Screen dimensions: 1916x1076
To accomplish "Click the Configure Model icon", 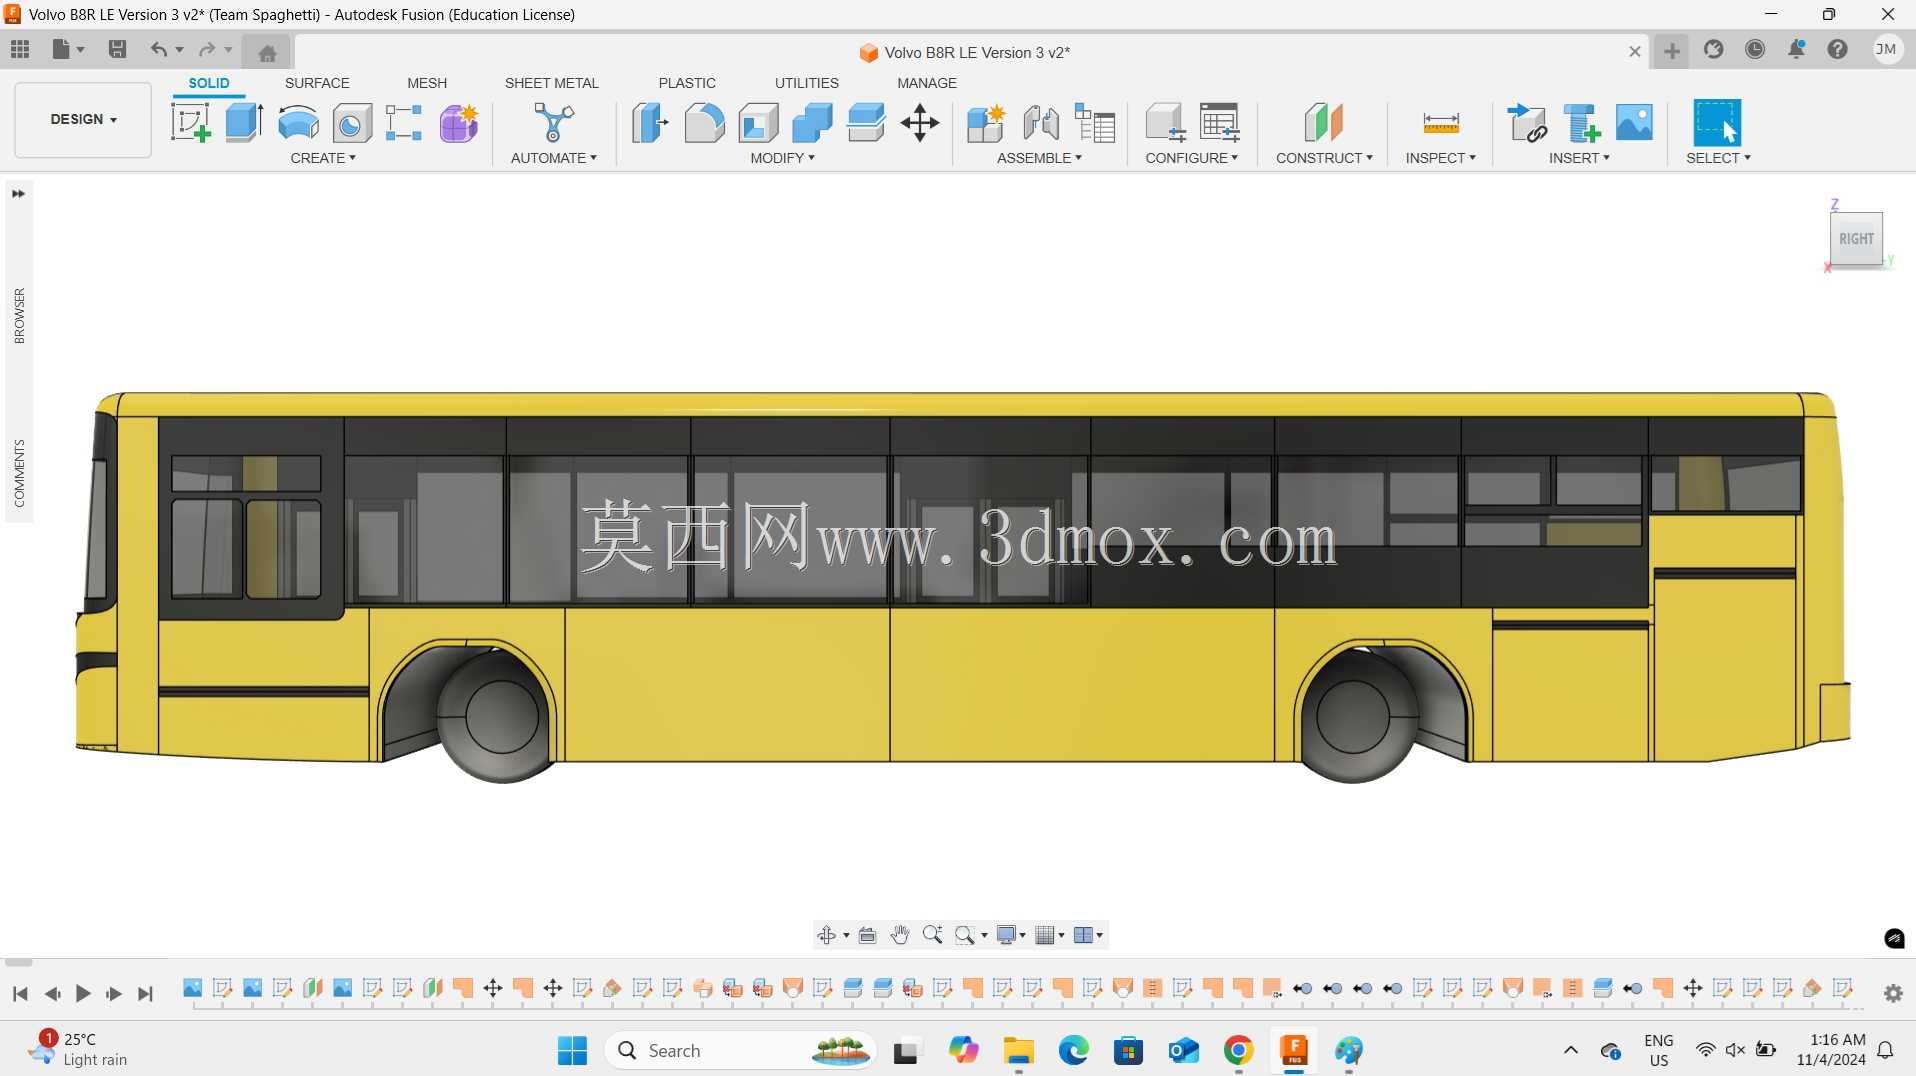I will click(1165, 123).
